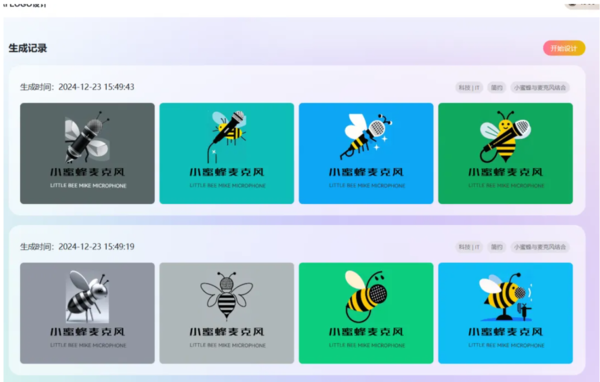Screen dimensions: 600x382
Task: Click the 简约 style tag in first record
Action: pyautogui.click(x=497, y=88)
